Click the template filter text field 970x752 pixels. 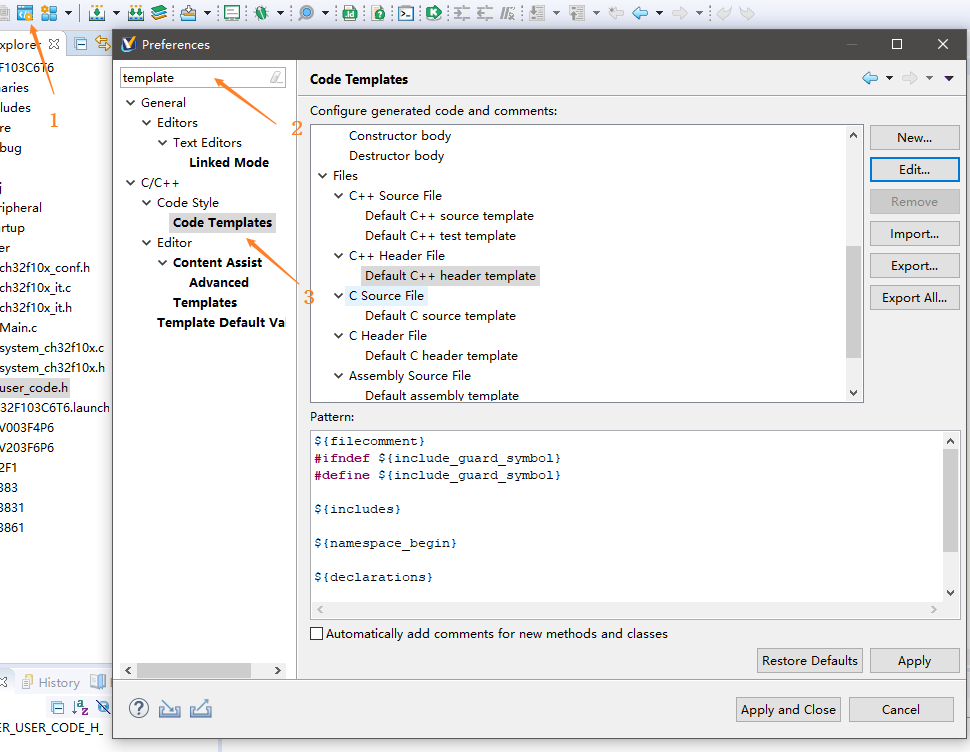pos(195,77)
